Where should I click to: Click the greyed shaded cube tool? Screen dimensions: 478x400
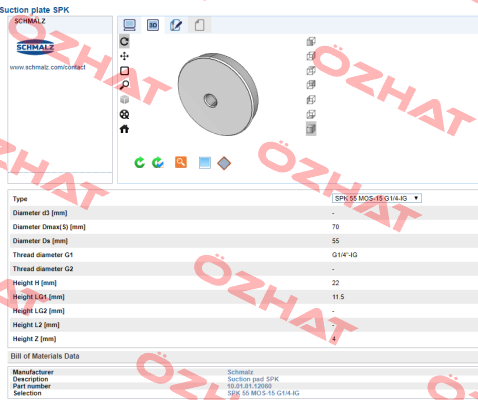124,99
